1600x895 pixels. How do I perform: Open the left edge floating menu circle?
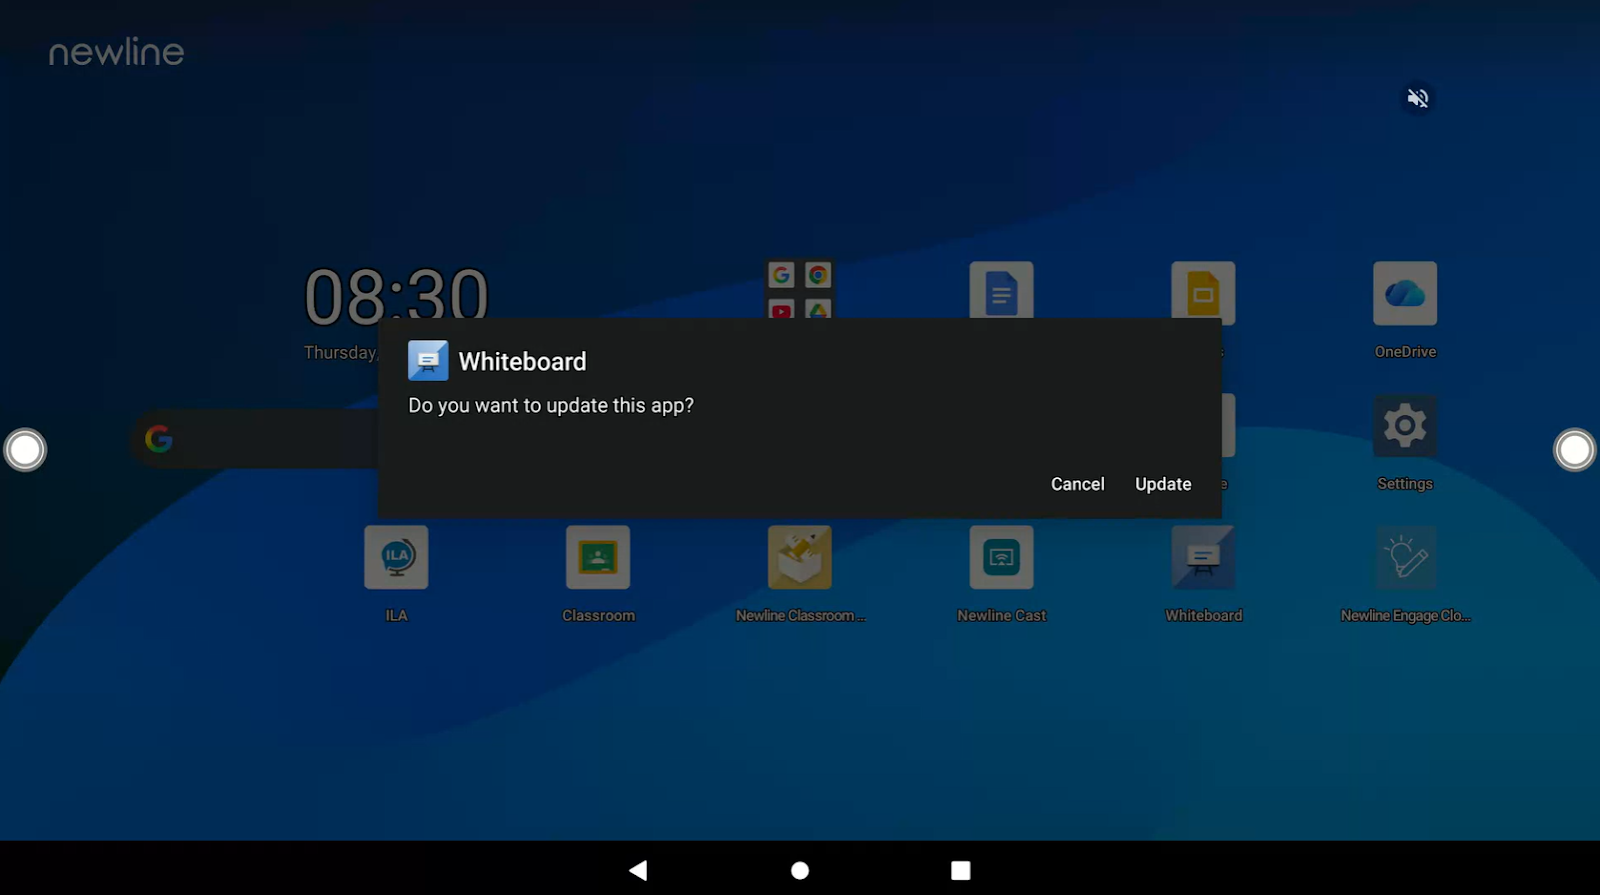(x=25, y=450)
